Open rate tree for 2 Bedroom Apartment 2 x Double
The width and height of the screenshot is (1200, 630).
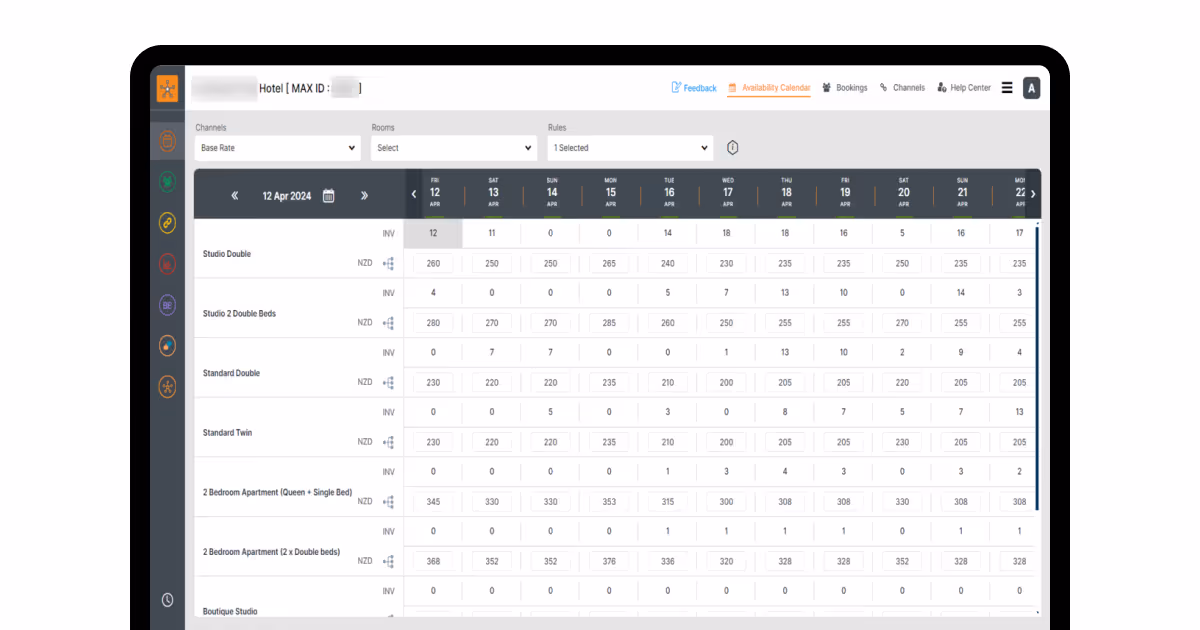click(x=388, y=561)
